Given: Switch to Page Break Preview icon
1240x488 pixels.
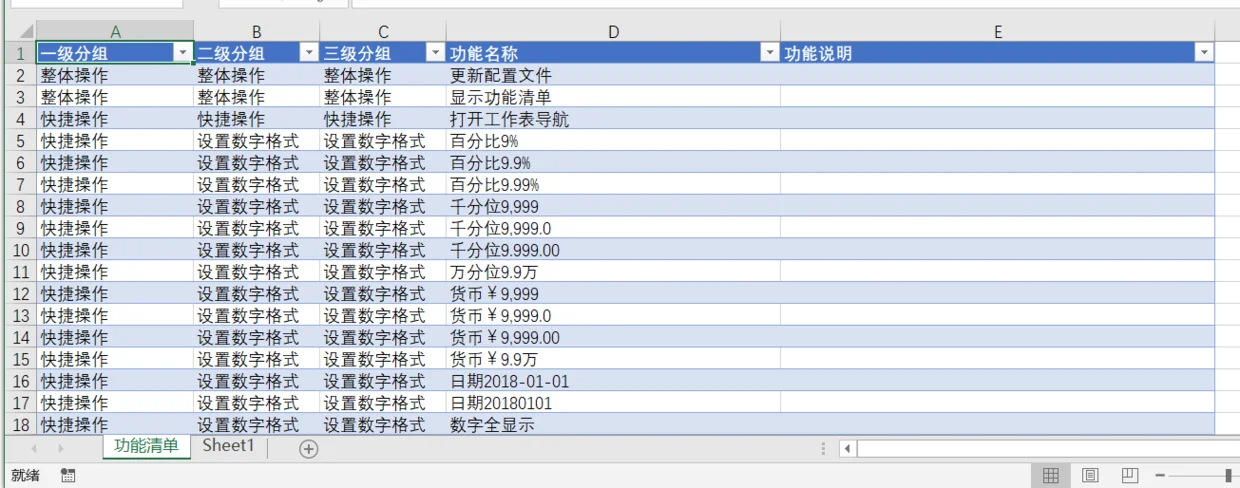Looking at the screenshot, I should pyautogui.click(x=1130, y=476).
